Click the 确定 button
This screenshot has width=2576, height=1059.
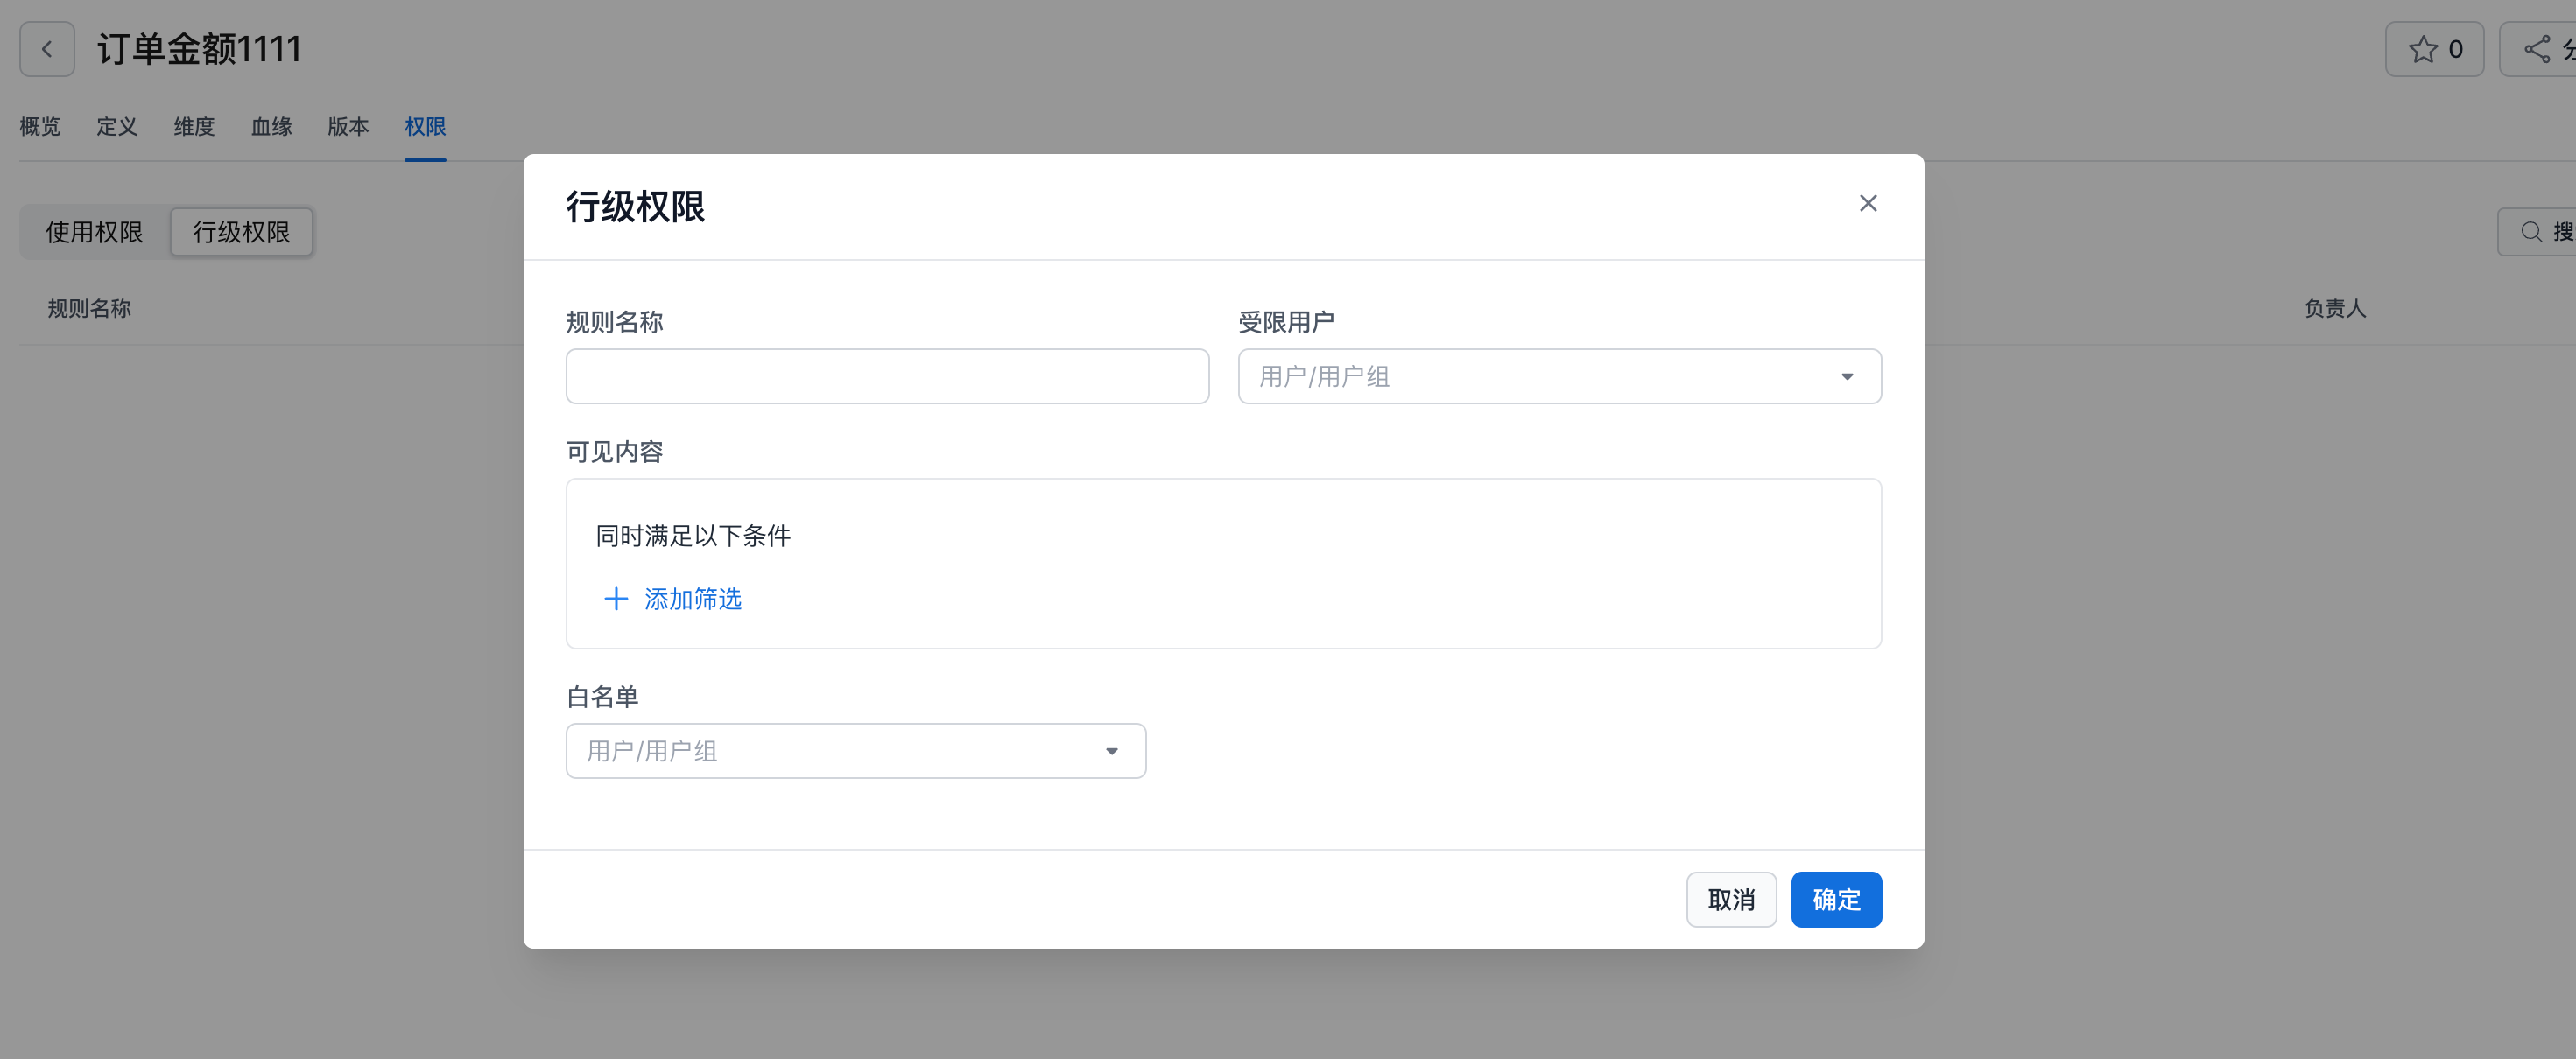coord(1835,899)
